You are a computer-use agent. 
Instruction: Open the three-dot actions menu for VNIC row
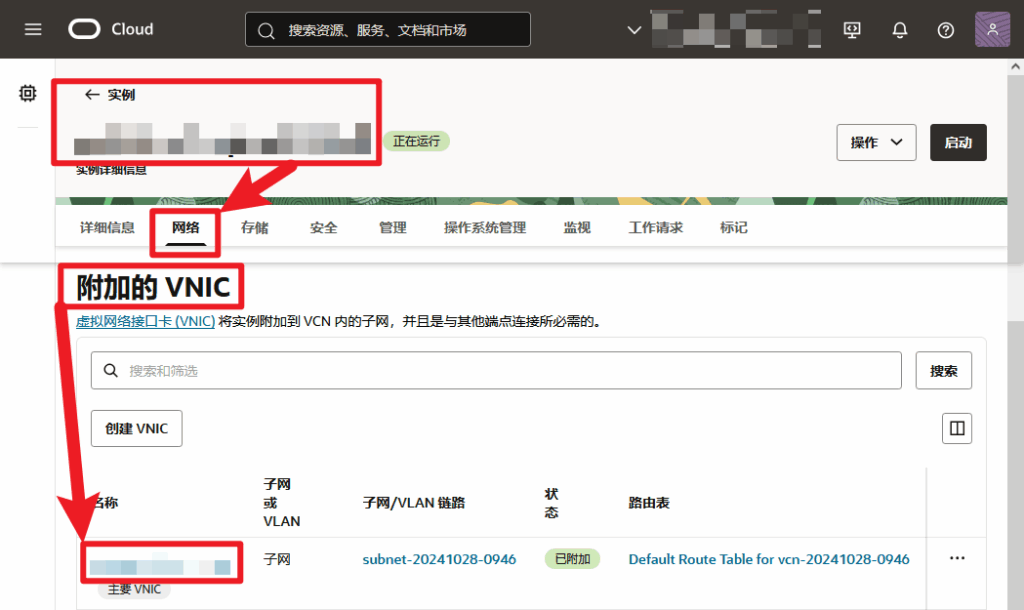(x=957, y=558)
